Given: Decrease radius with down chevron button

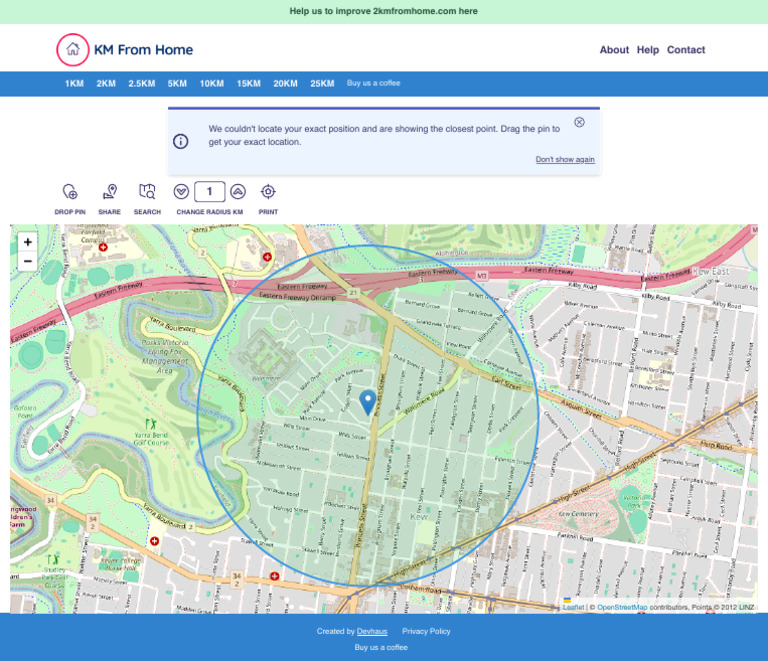Looking at the screenshot, I should pos(181,191).
